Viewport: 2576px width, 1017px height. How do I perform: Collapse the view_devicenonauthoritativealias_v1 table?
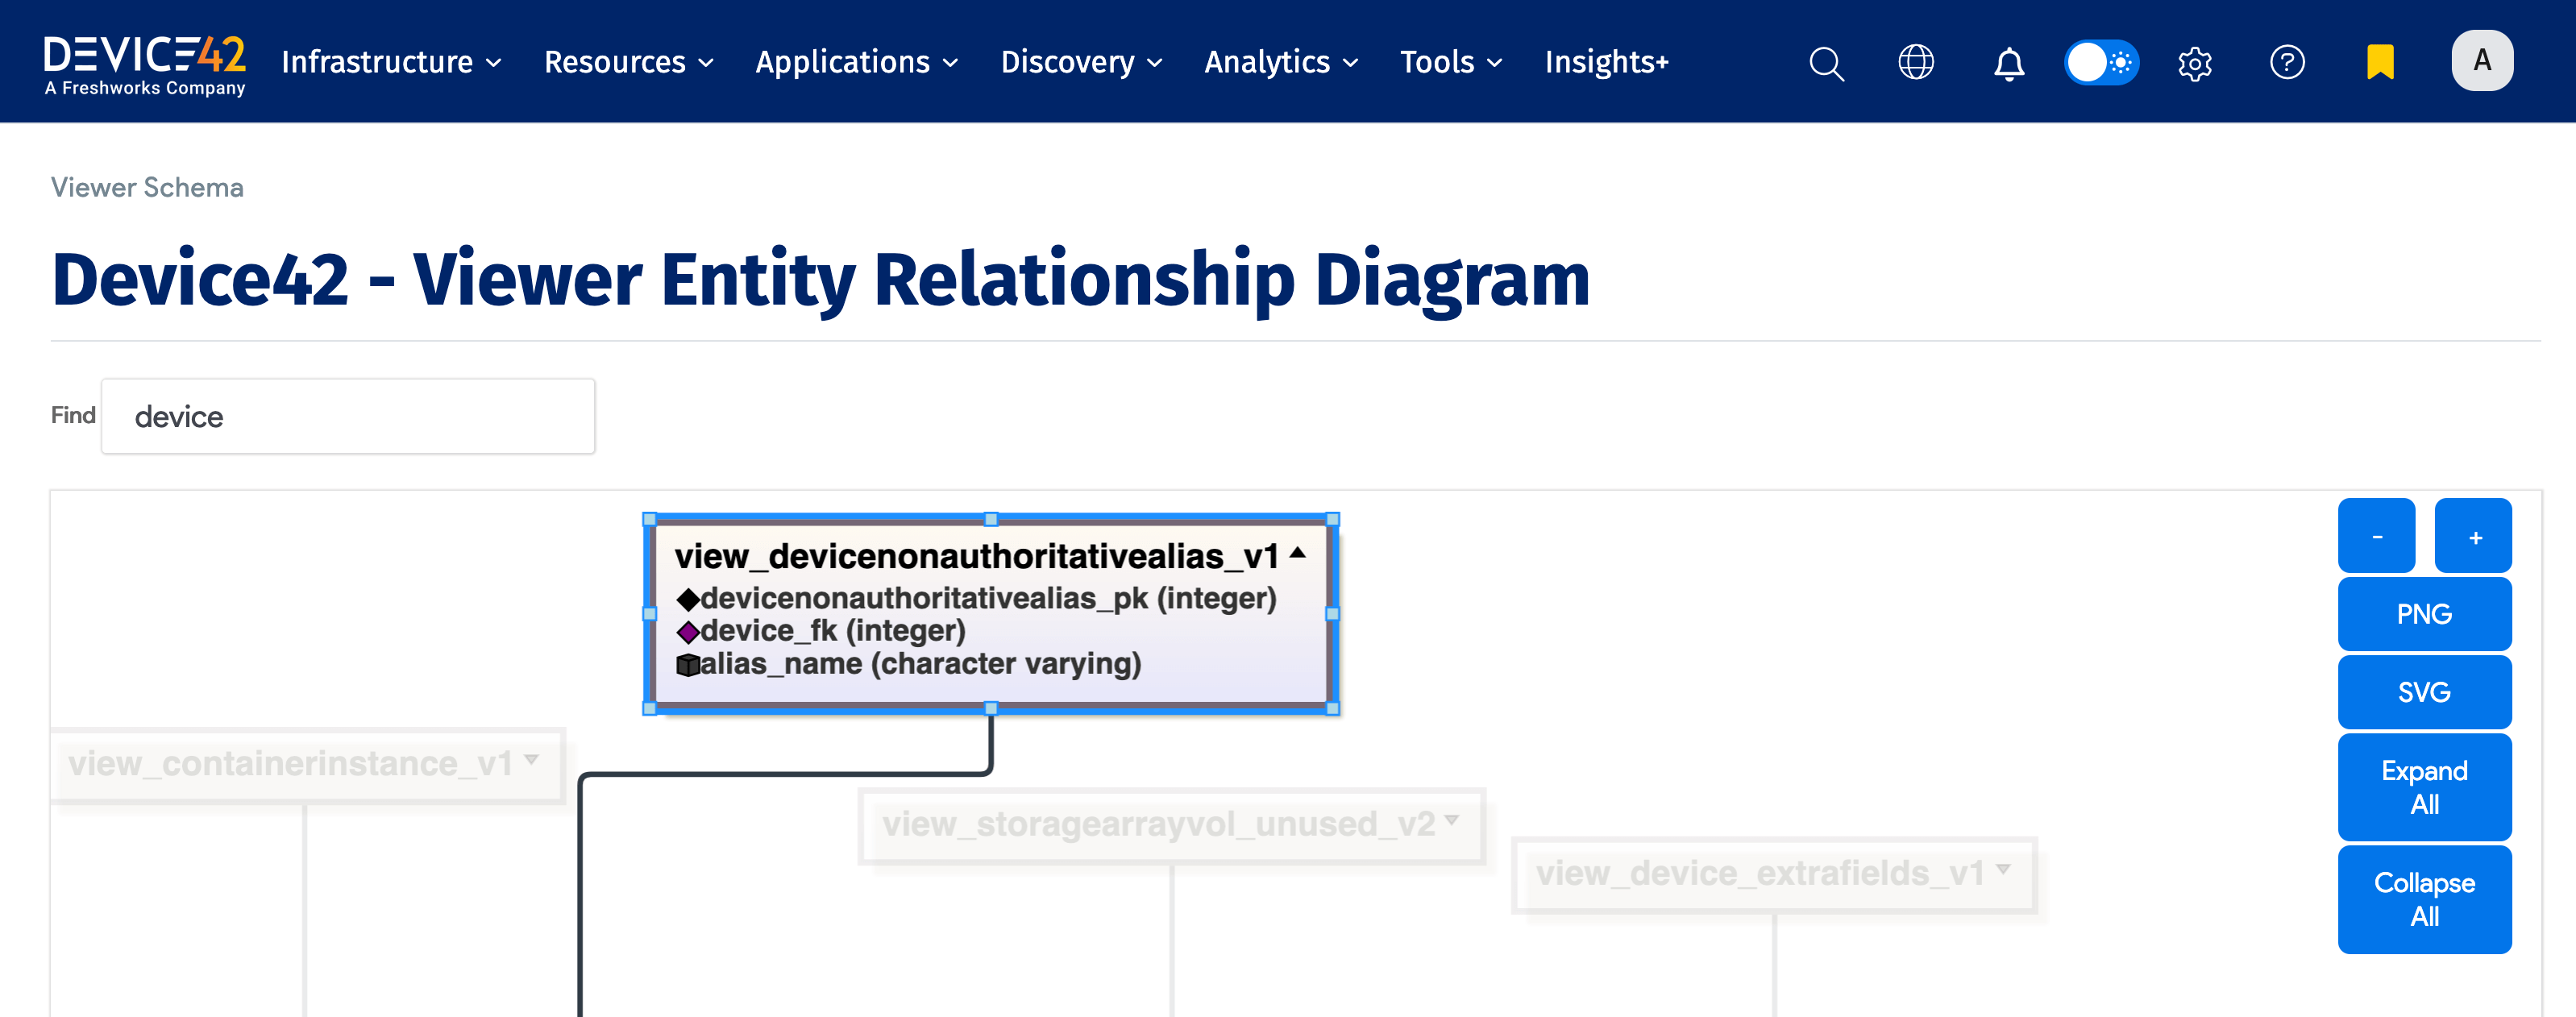(1298, 553)
